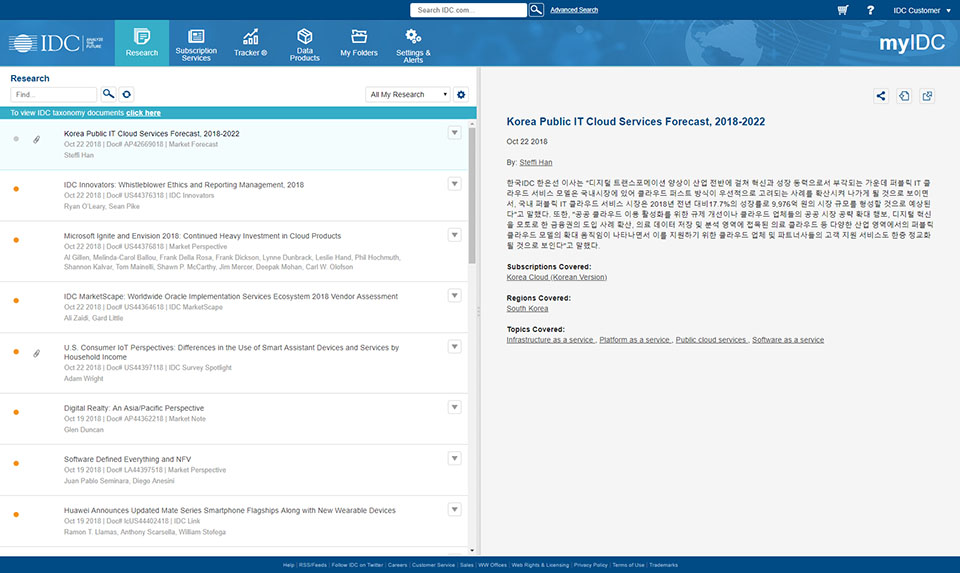Toggle unread dot for Digital Realty row
This screenshot has height=573, width=960.
click(x=16, y=412)
